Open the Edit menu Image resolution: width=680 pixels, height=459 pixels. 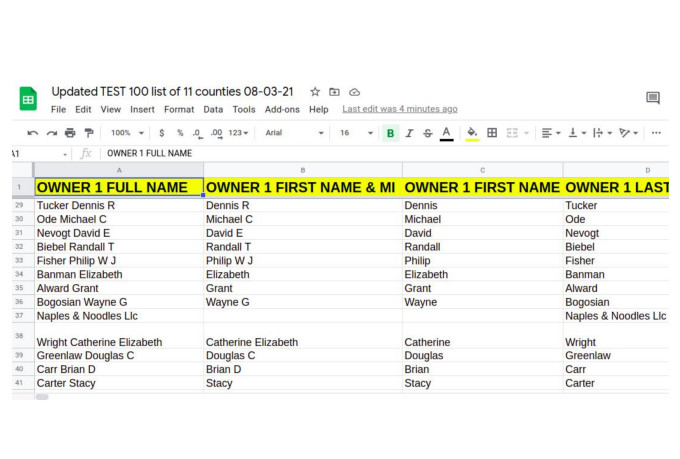[83, 109]
